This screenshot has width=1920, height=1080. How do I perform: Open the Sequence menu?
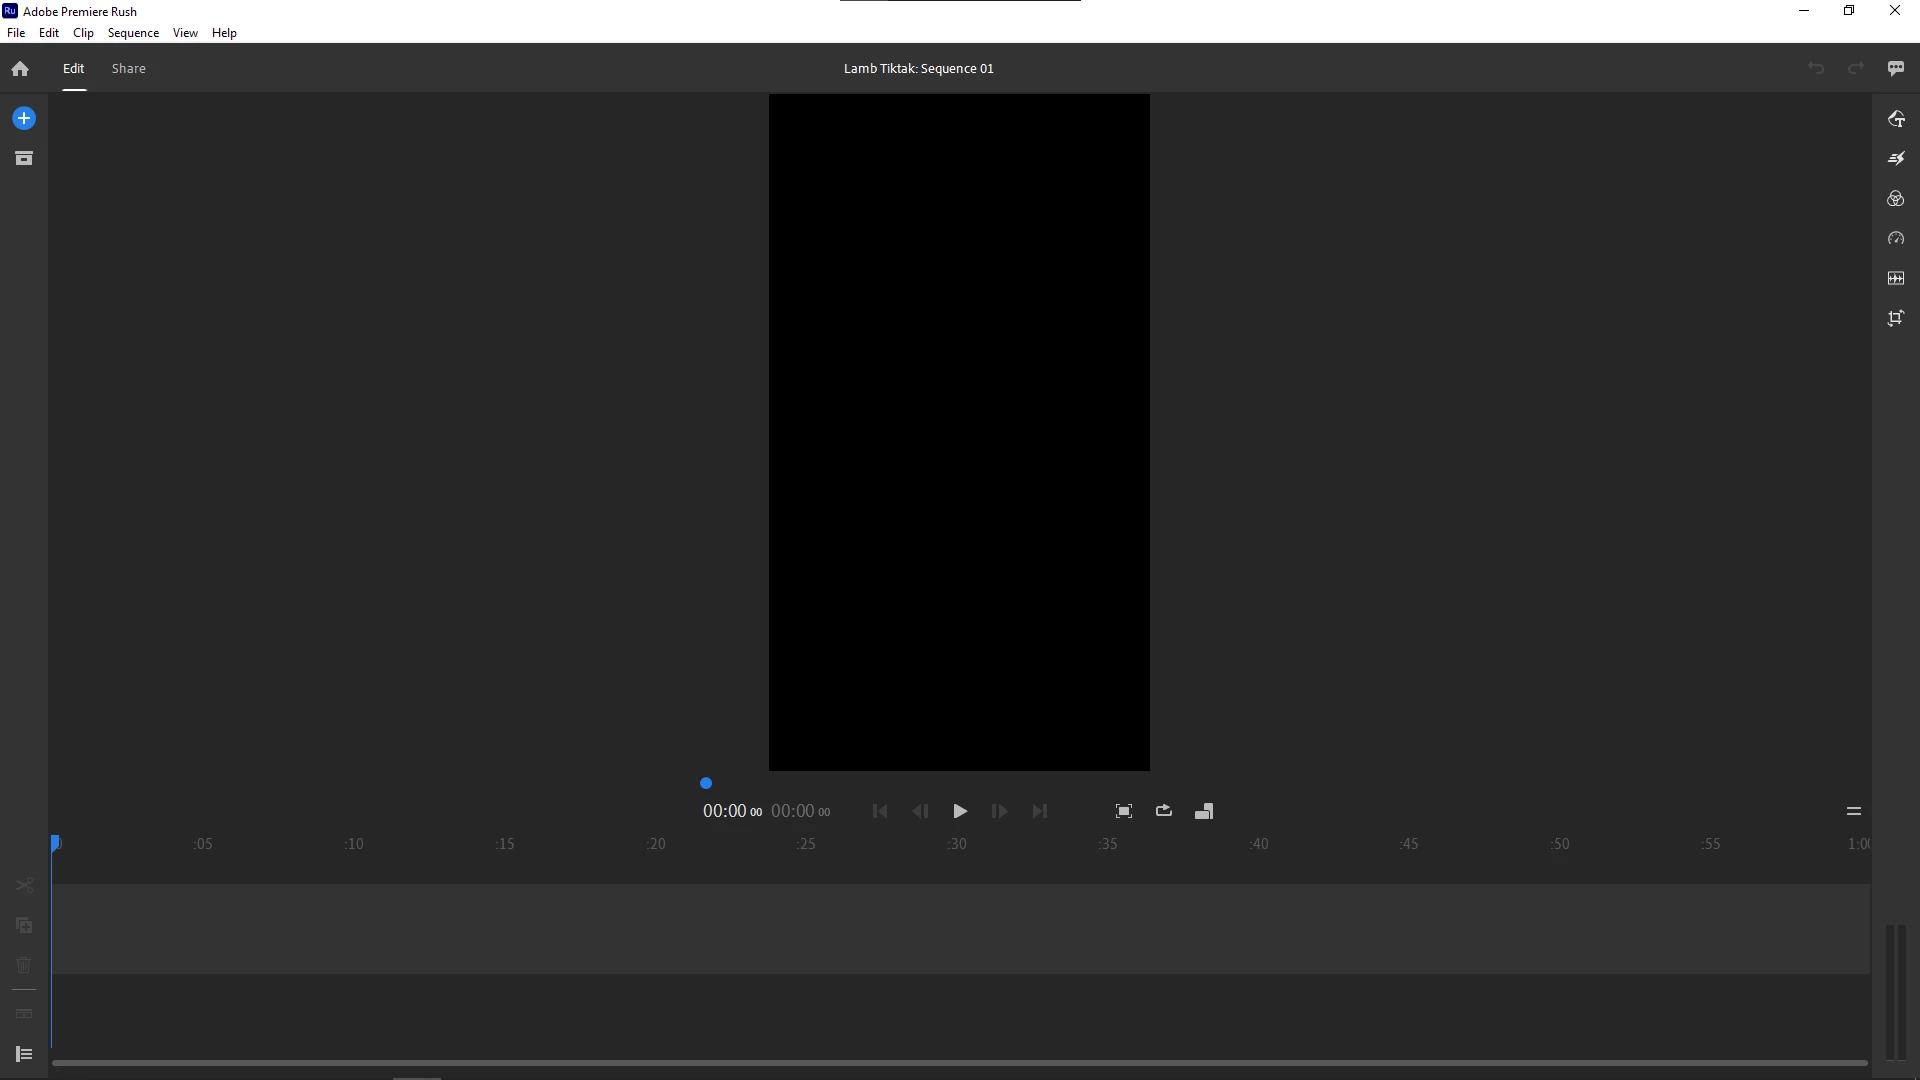(x=133, y=33)
